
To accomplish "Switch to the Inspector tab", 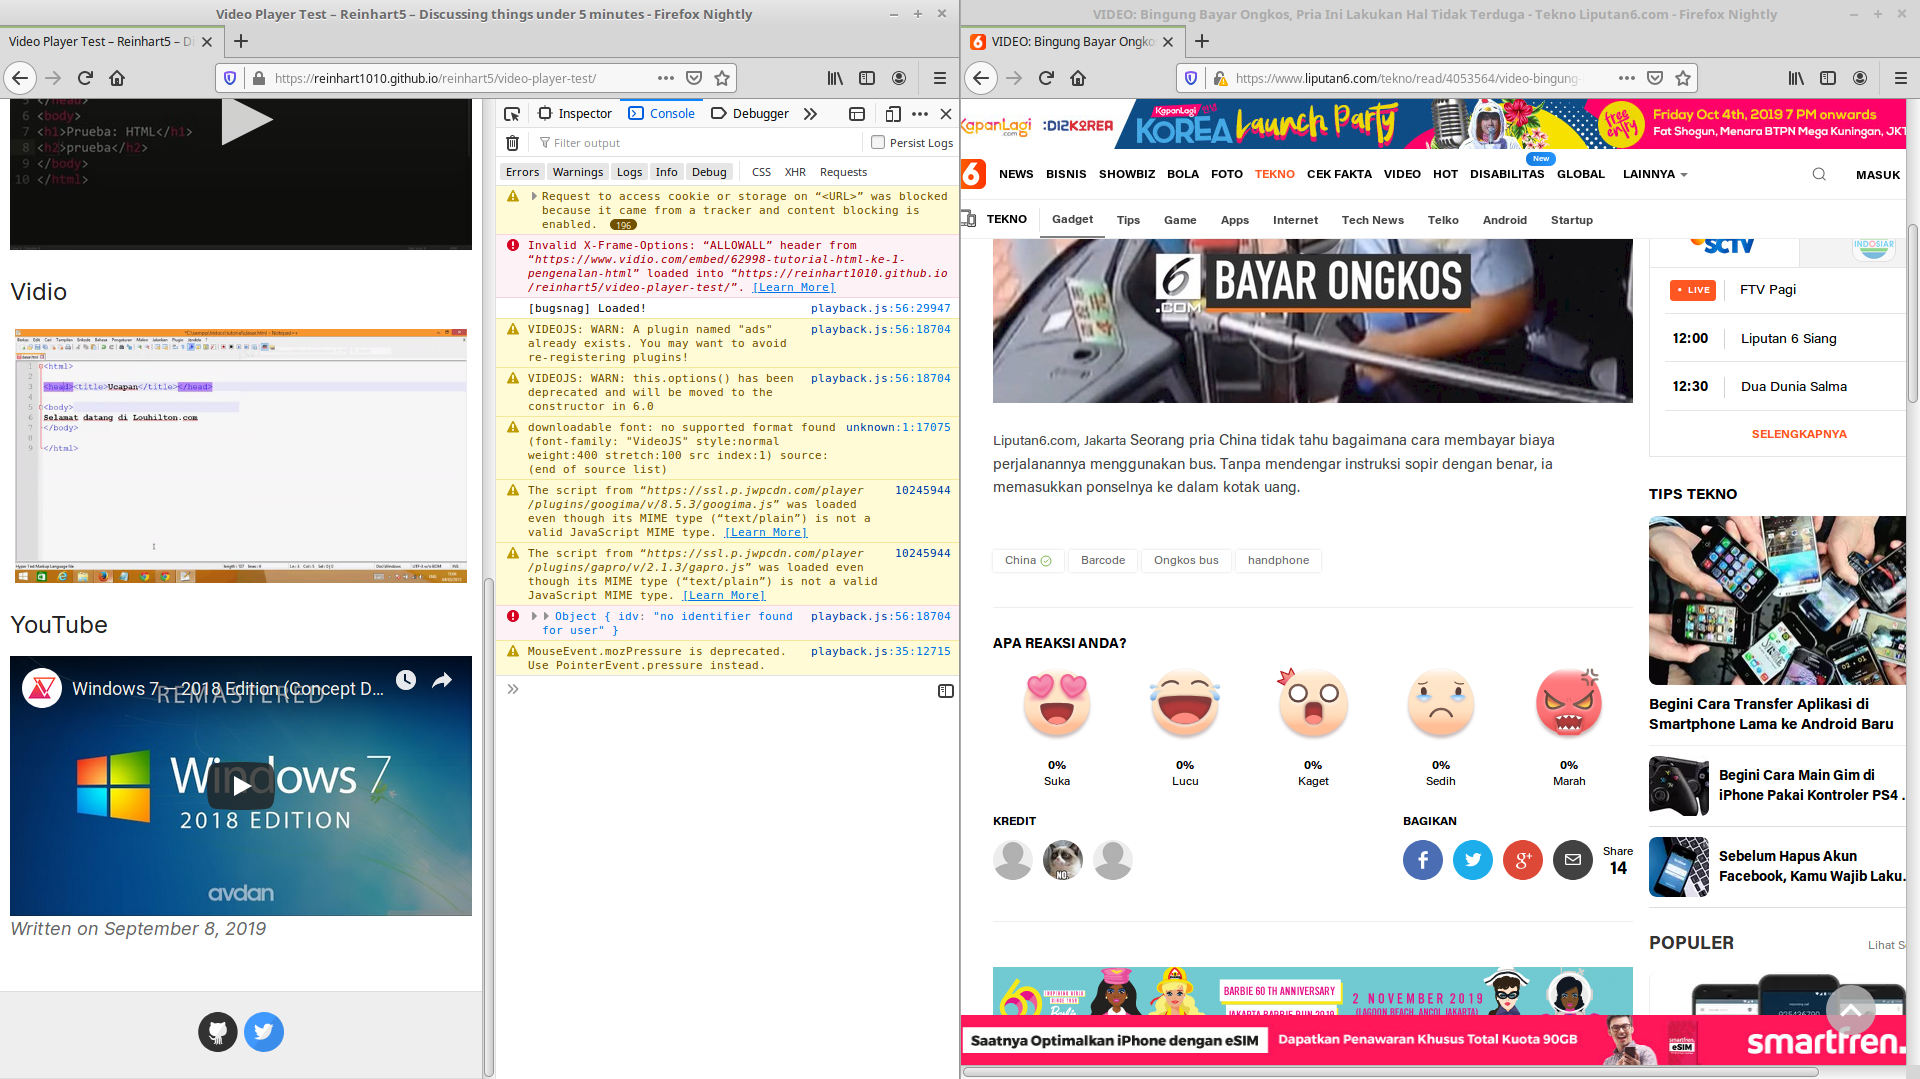I will (575, 114).
